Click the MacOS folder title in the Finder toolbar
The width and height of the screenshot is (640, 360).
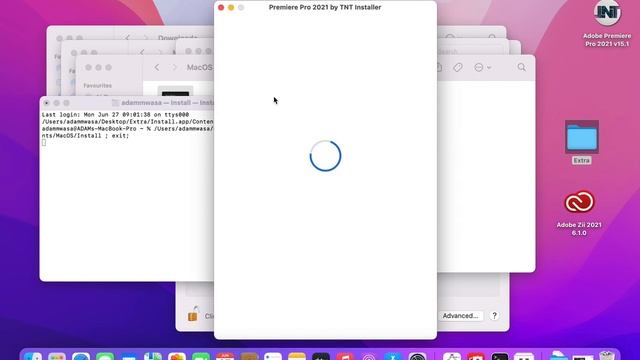pyautogui.click(x=200, y=67)
